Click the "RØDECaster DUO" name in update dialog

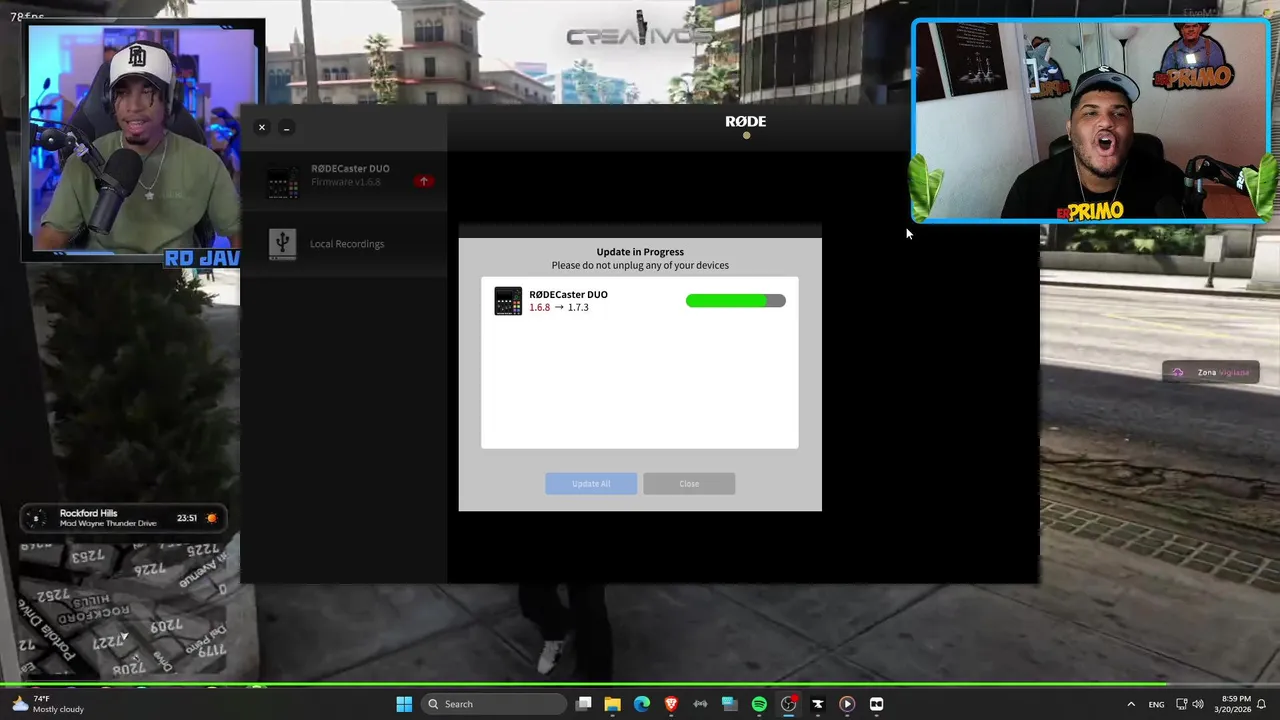tap(568, 295)
